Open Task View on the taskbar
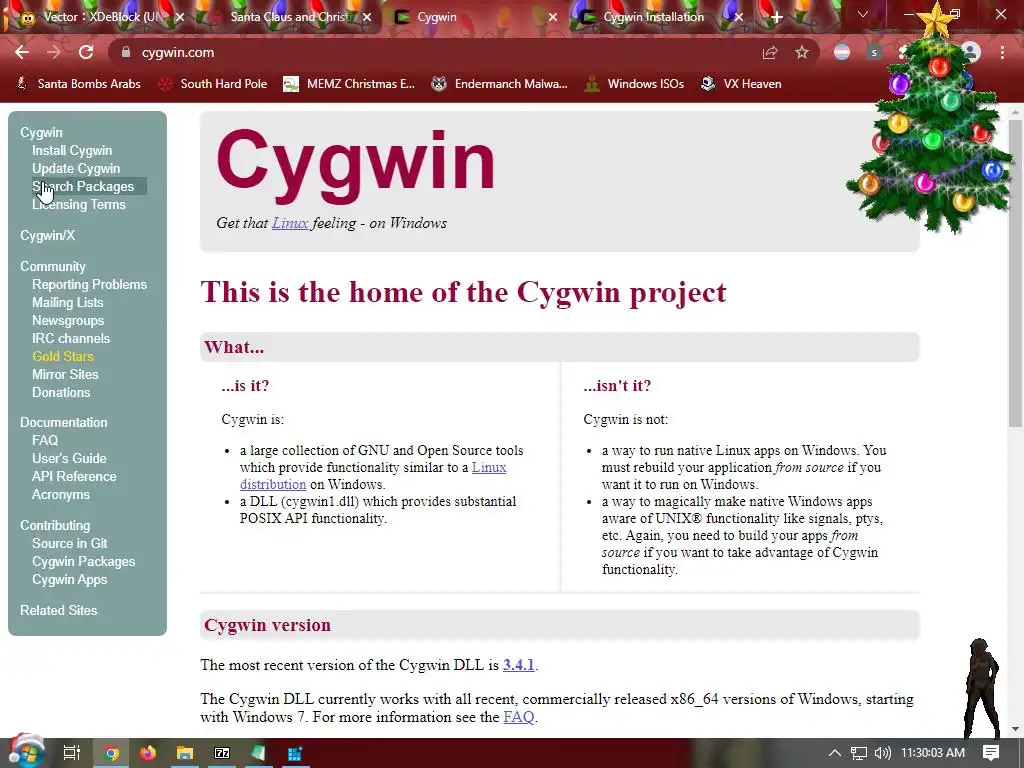Image resolution: width=1024 pixels, height=768 pixels. (x=72, y=753)
